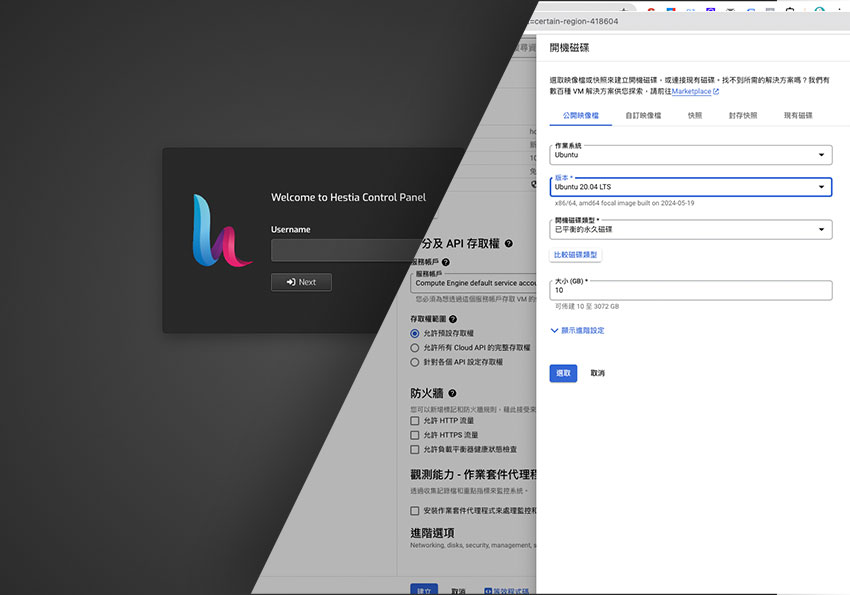
Task: Click the 防火牆 section heading
Action: tap(427, 393)
